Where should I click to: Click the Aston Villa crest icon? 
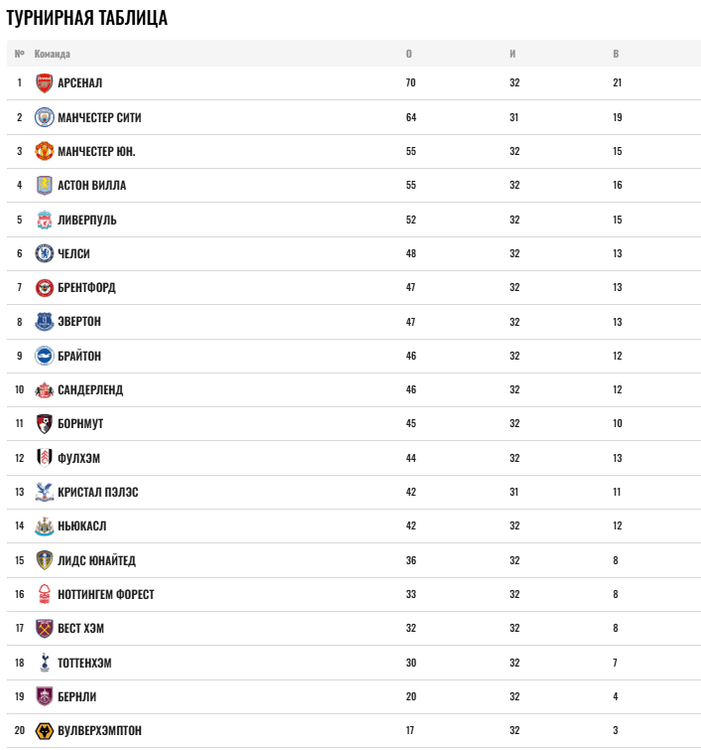(44, 185)
